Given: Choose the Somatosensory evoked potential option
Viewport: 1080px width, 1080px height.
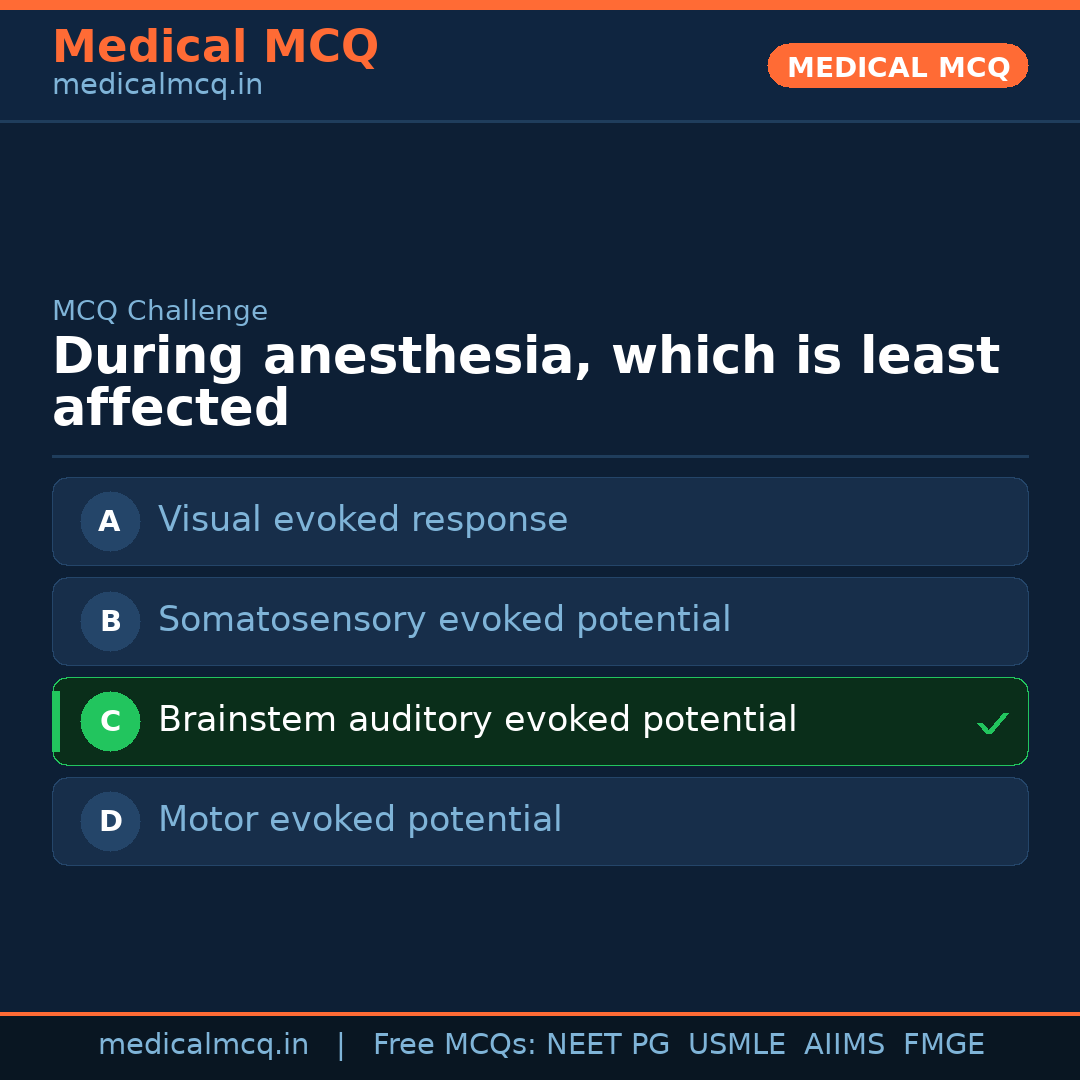Looking at the screenshot, I should (x=444, y=620).
